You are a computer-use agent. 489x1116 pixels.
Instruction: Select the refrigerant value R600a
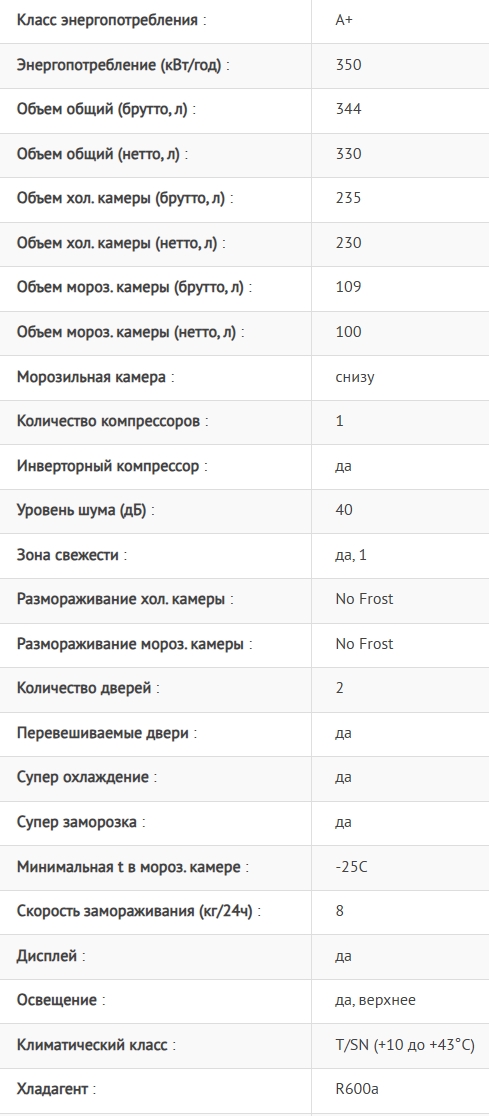pos(357,1088)
